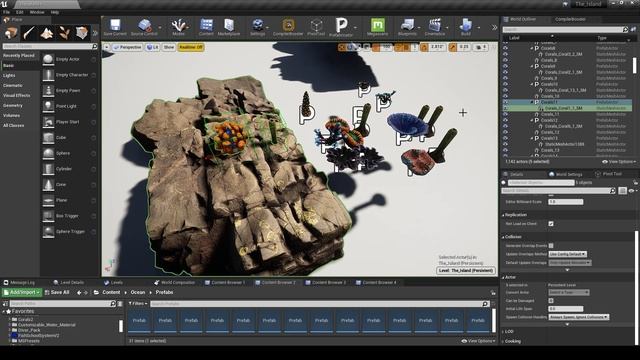Toggle visibility eye for Corals9 row
This screenshot has height=360, width=640.
[x=505, y=66]
